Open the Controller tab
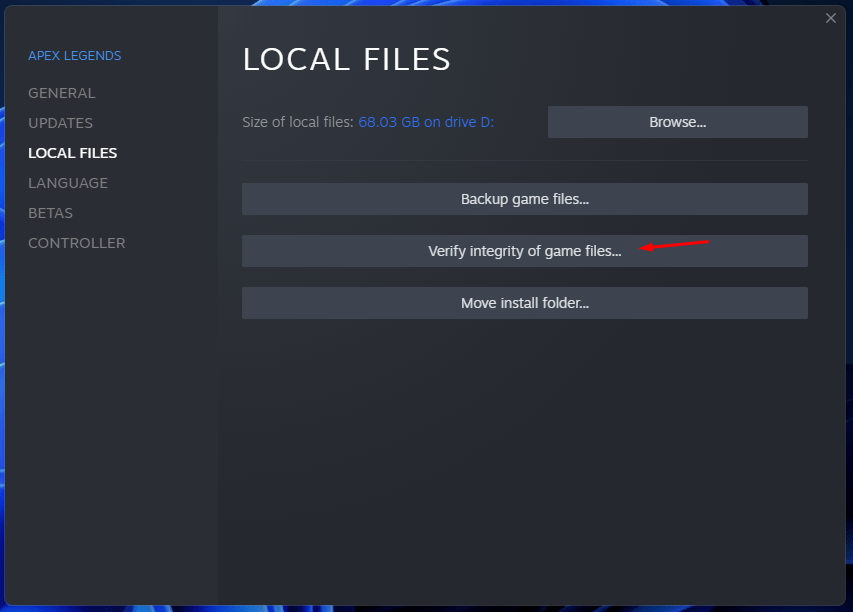This screenshot has width=853, height=612. (77, 243)
